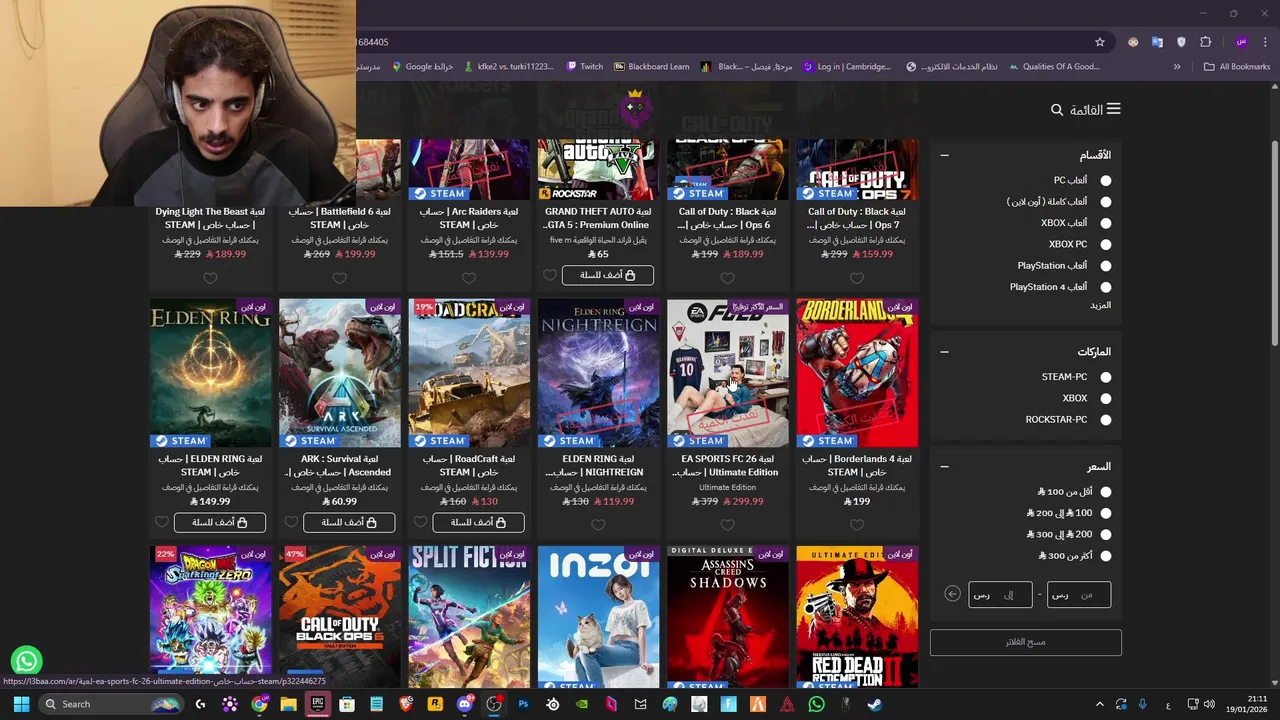
Task: Add GTA 5 Premium Online to cart
Action: 608,275
